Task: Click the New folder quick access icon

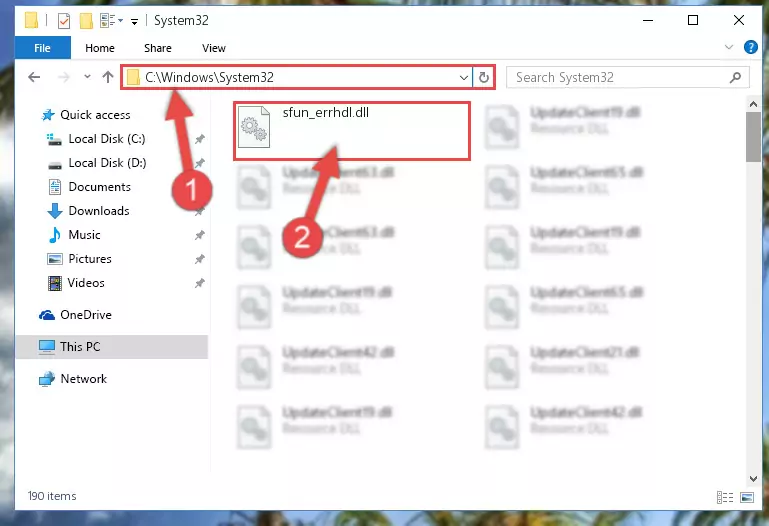Action: pos(86,21)
